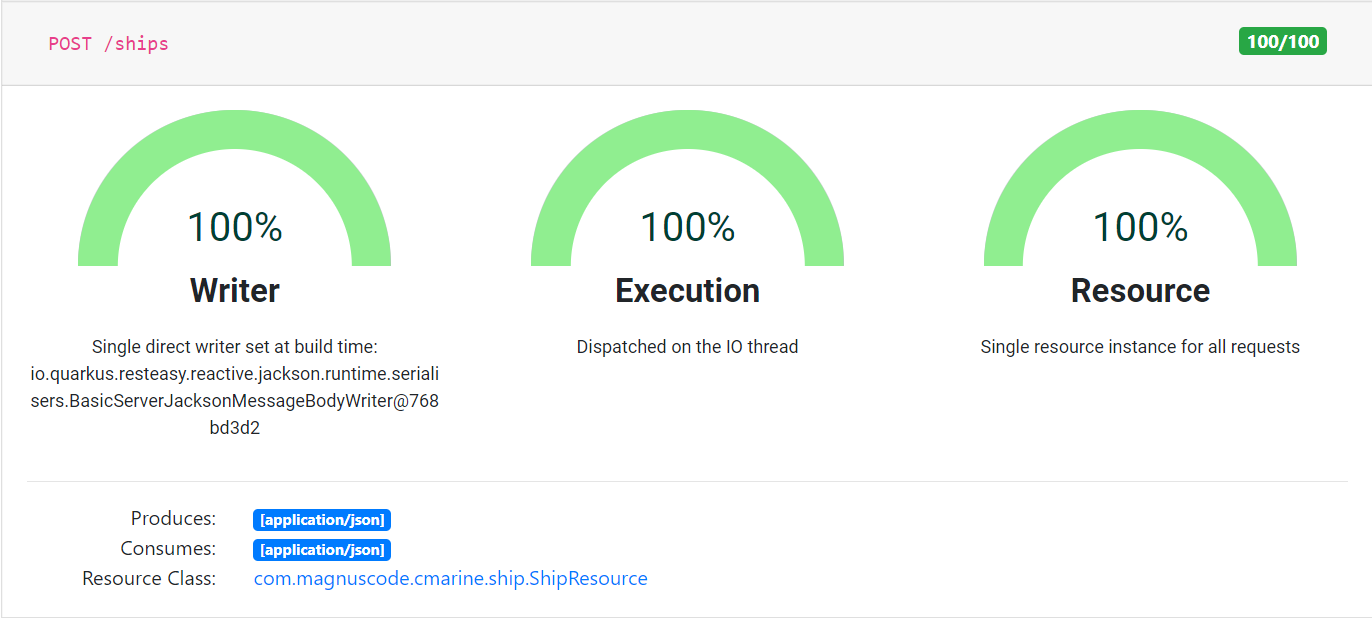The image size is (1372, 618).
Task: Click the "Consumes:" label
Action: (x=168, y=549)
